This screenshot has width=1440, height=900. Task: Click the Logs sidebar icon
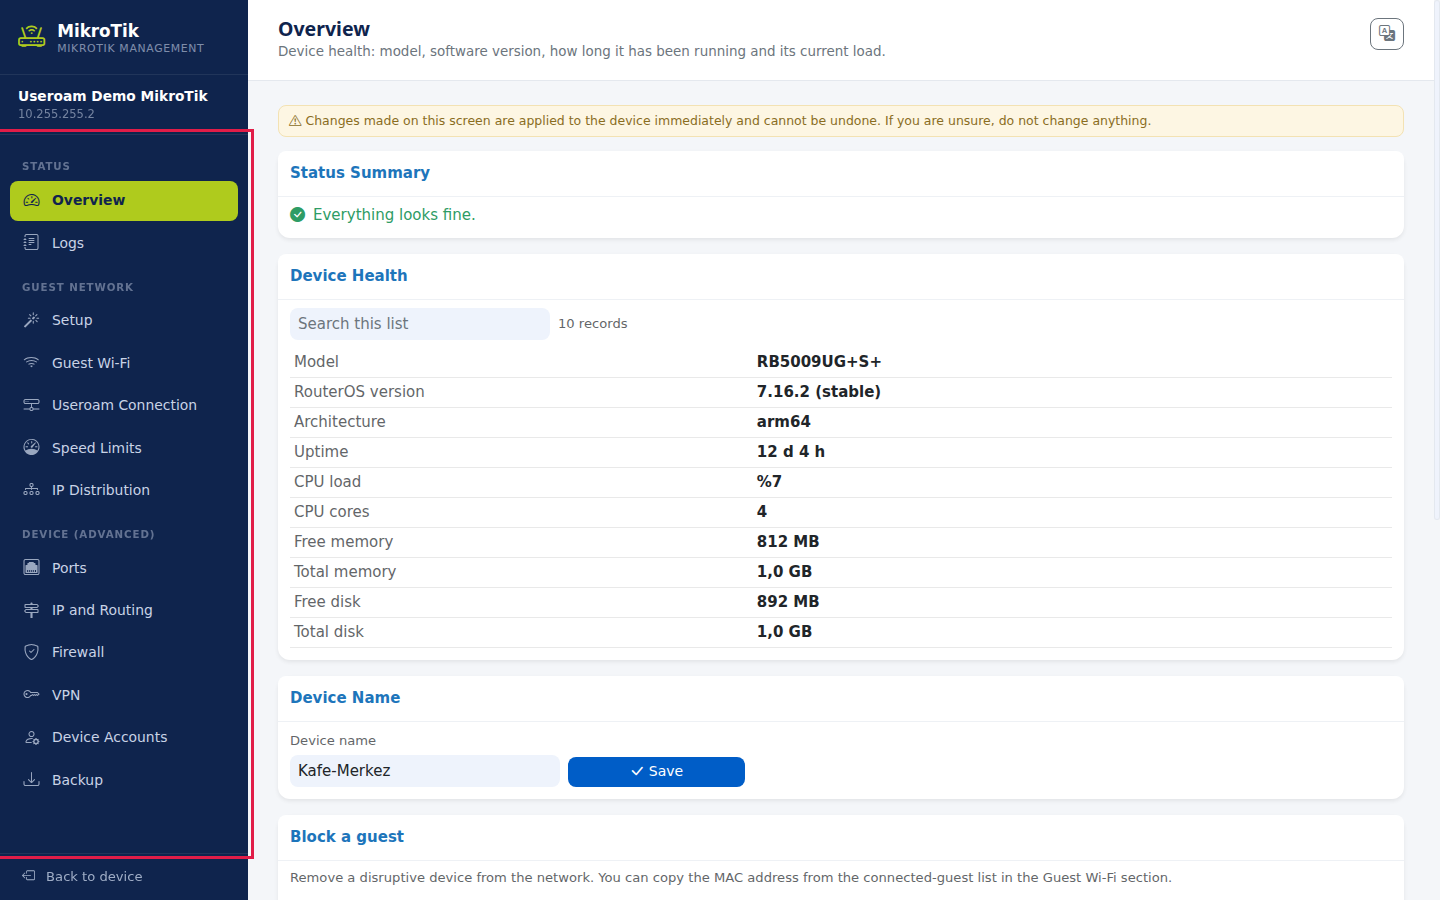pos(32,243)
